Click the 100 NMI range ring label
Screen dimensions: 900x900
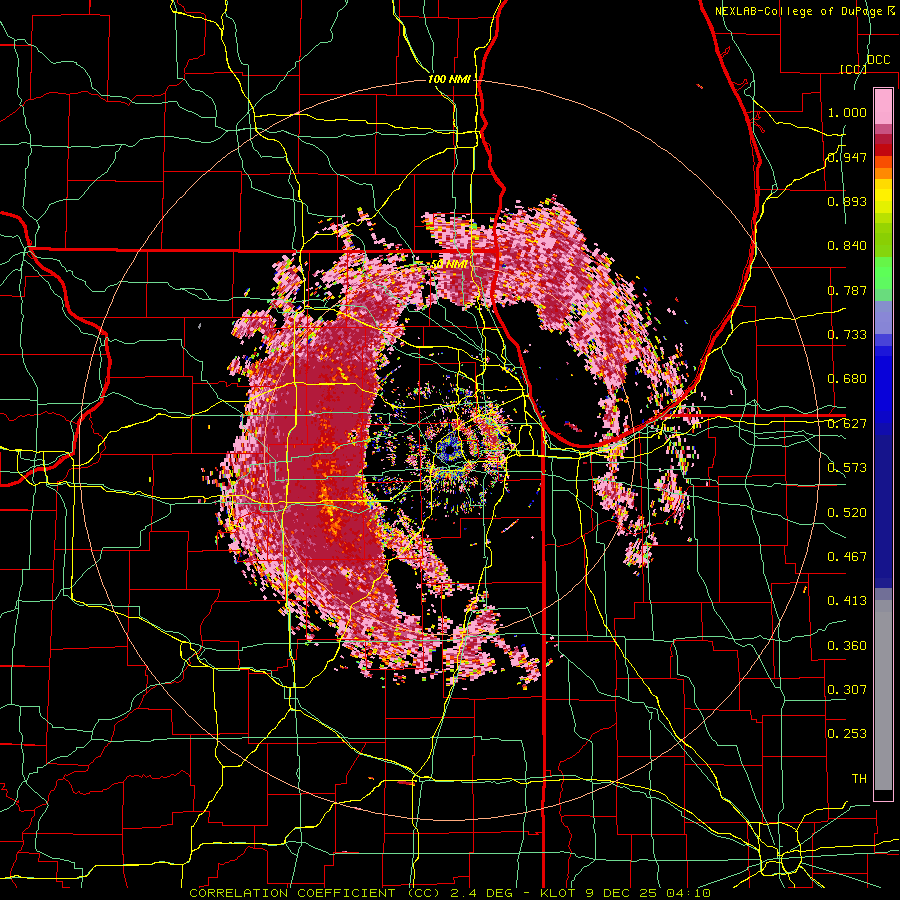click(x=449, y=79)
